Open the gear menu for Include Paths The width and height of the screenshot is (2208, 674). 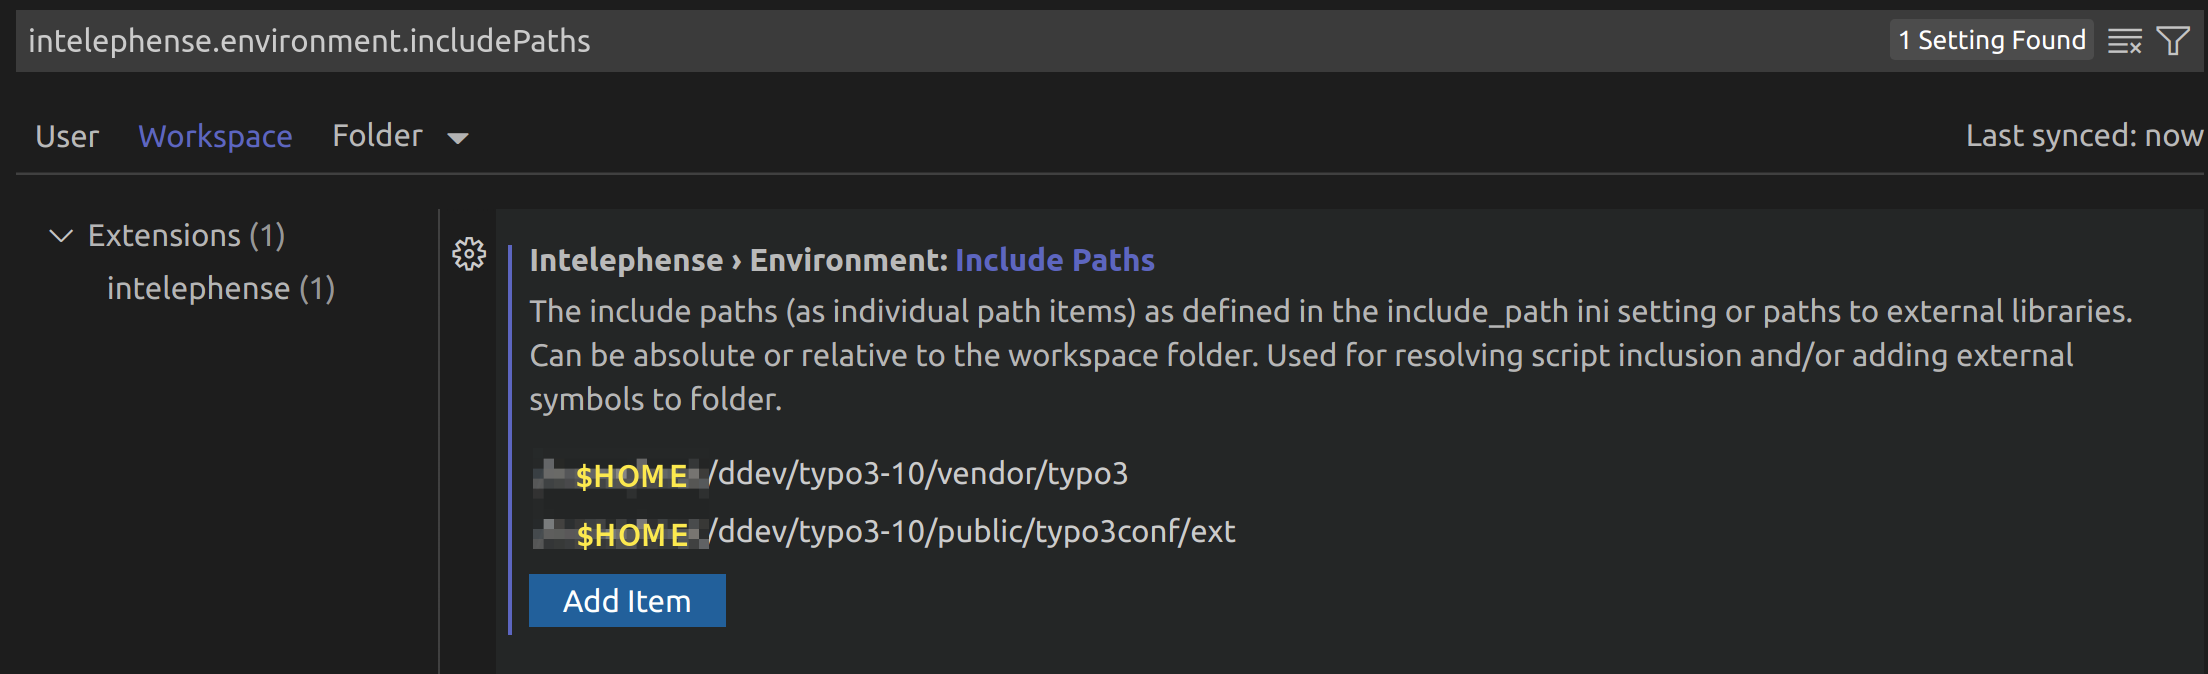[x=469, y=254]
